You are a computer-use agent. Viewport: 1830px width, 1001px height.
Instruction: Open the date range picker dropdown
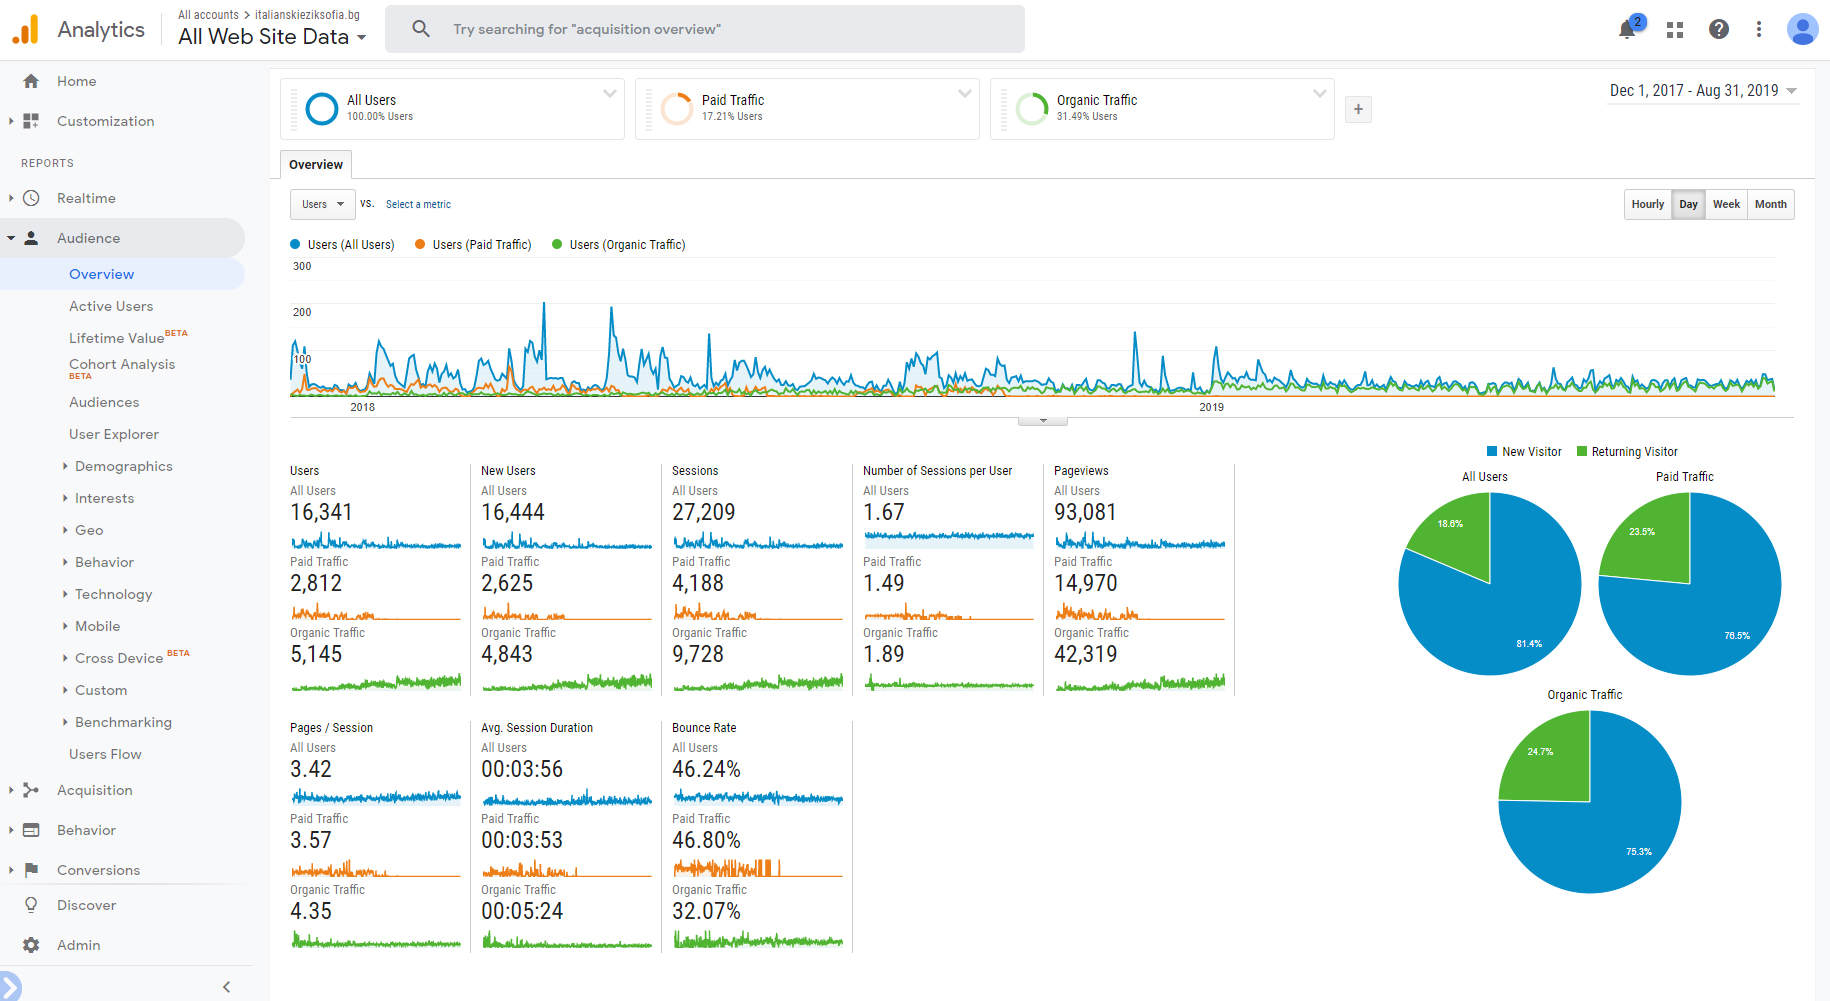pyautogui.click(x=1703, y=91)
